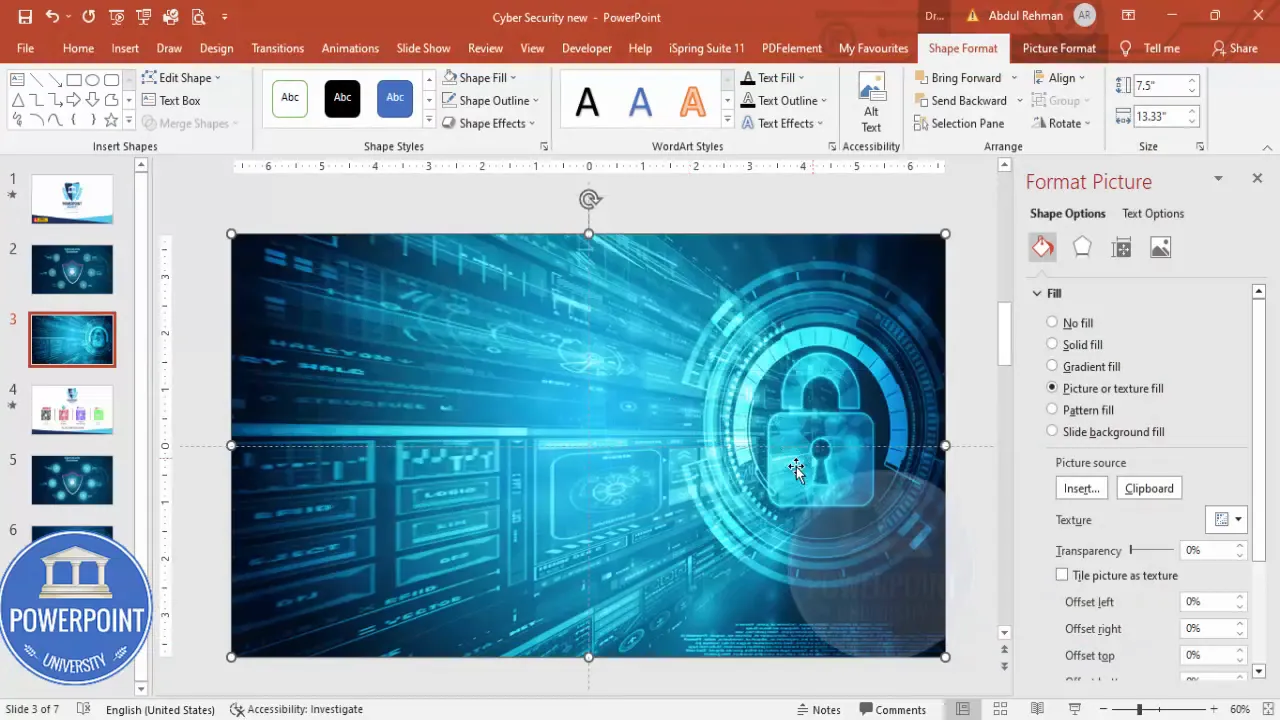Select the Solid fill radio option
This screenshot has height=720, width=1280.
(1052, 344)
